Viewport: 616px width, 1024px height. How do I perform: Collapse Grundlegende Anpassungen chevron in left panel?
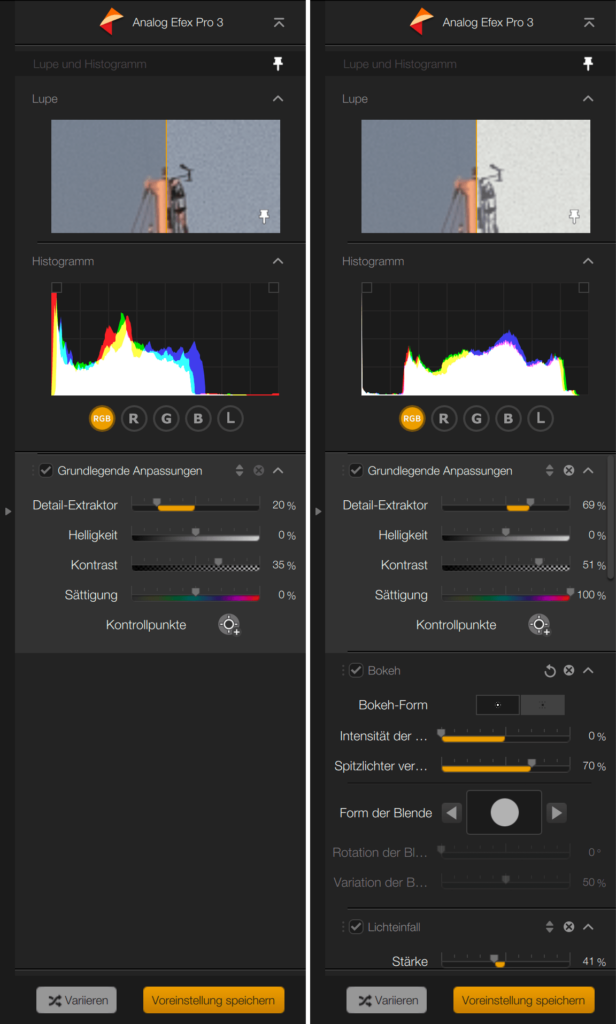(x=278, y=470)
